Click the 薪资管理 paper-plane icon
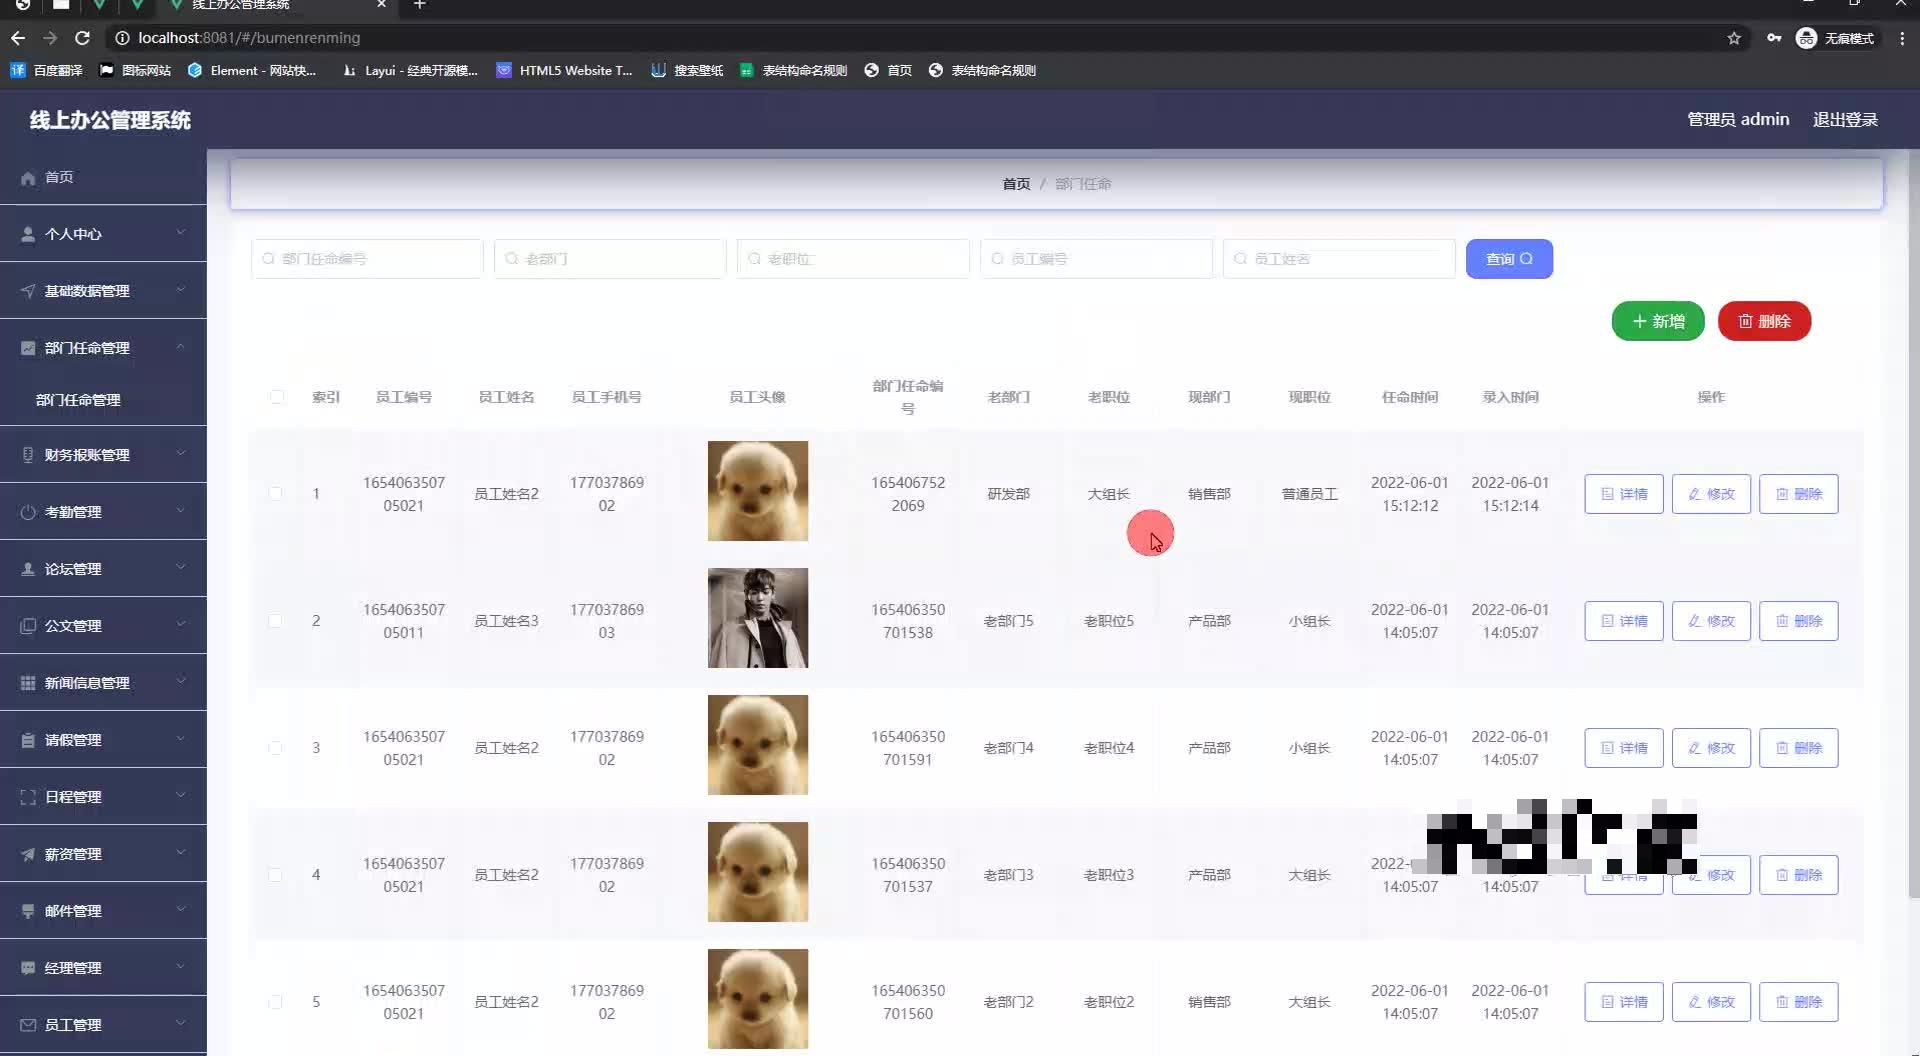This screenshot has width=1920, height=1056. click(x=27, y=853)
